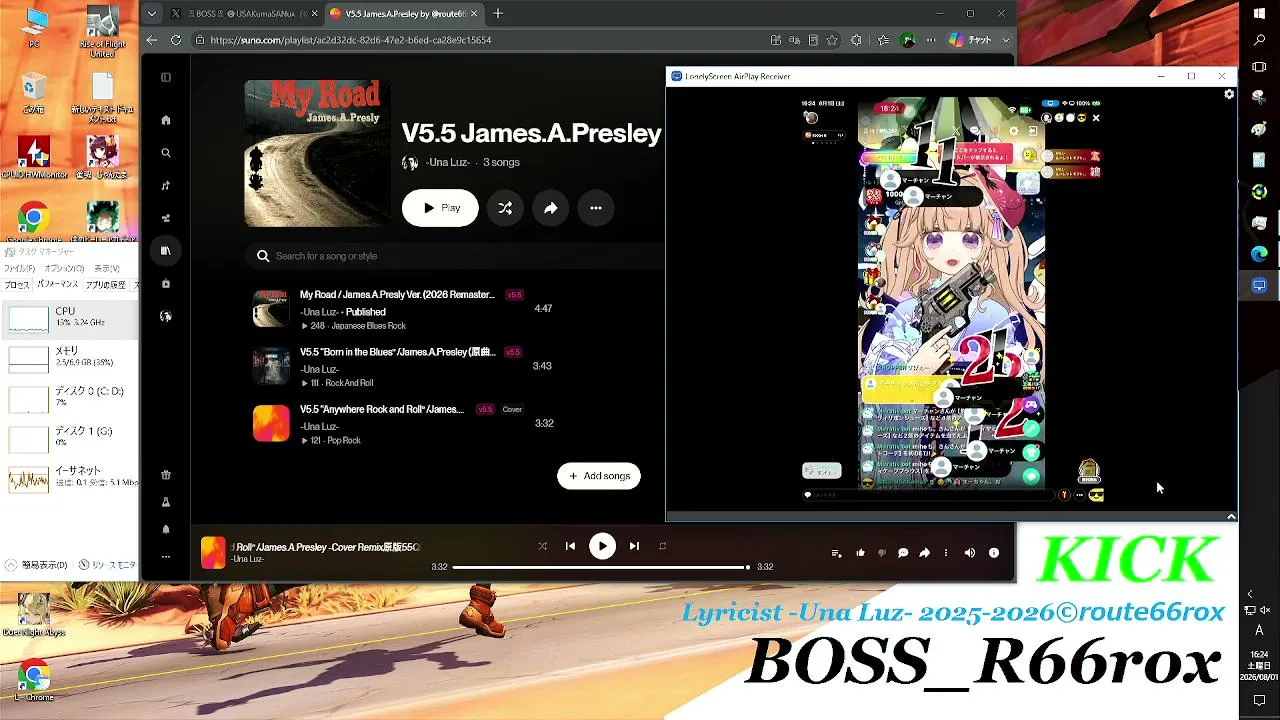Image resolution: width=1280 pixels, height=720 pixels.
Task: Share the current song from player bar
Action: click(925, 553)
